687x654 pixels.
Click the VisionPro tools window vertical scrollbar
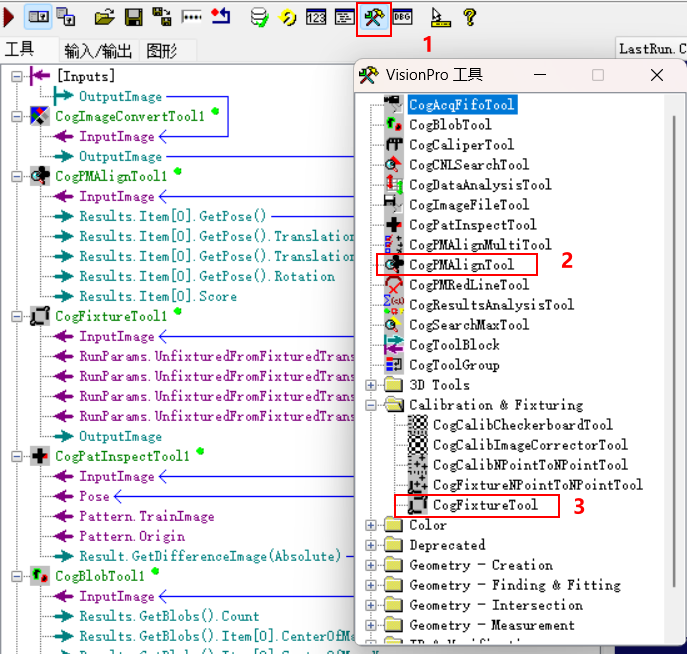(674, 350)
